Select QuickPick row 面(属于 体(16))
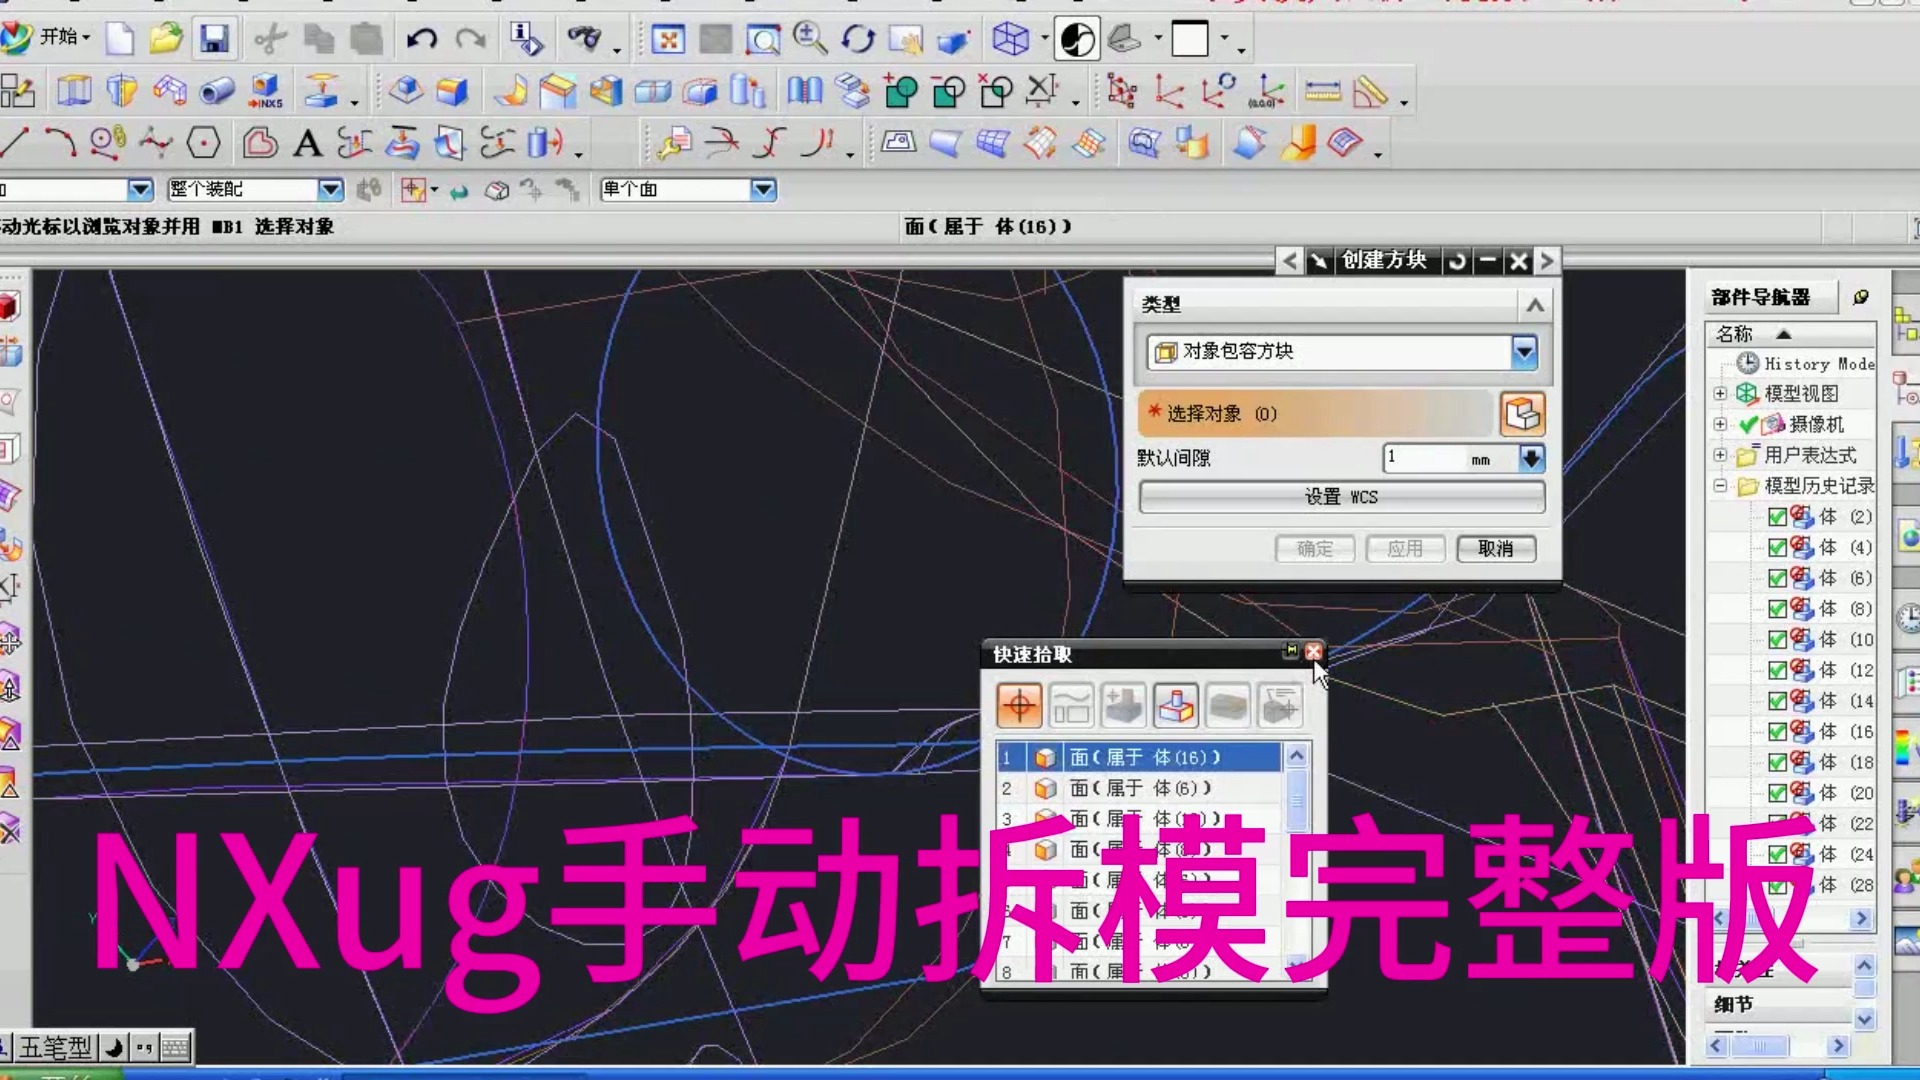This screenshot has width=1920, height=1080. coord(1139,757)
